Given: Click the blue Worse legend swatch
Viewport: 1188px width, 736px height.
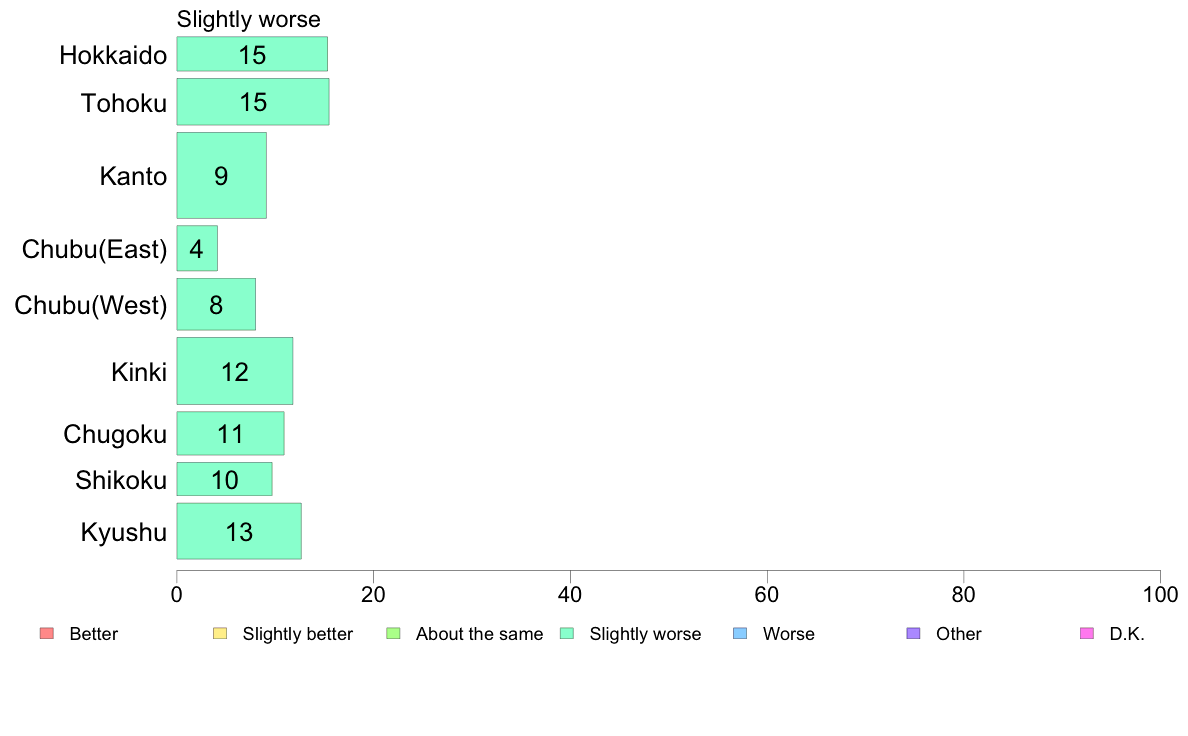Looking at the screenshot, I should [x=740, y=633].
